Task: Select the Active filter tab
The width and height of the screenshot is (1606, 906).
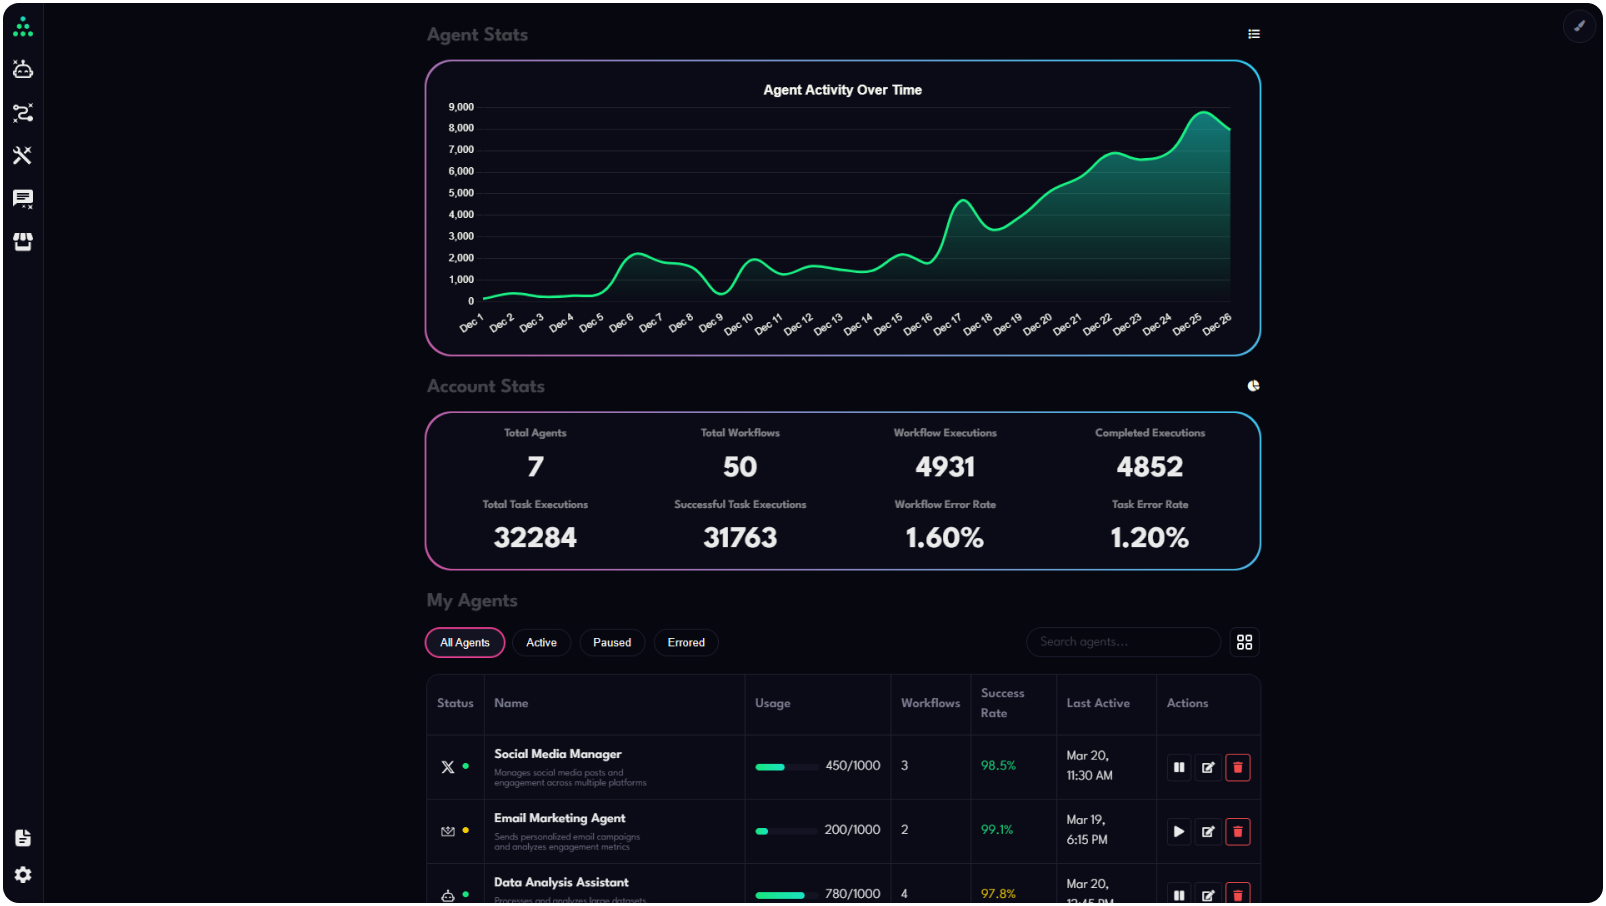Action: [x=542, y=643]
